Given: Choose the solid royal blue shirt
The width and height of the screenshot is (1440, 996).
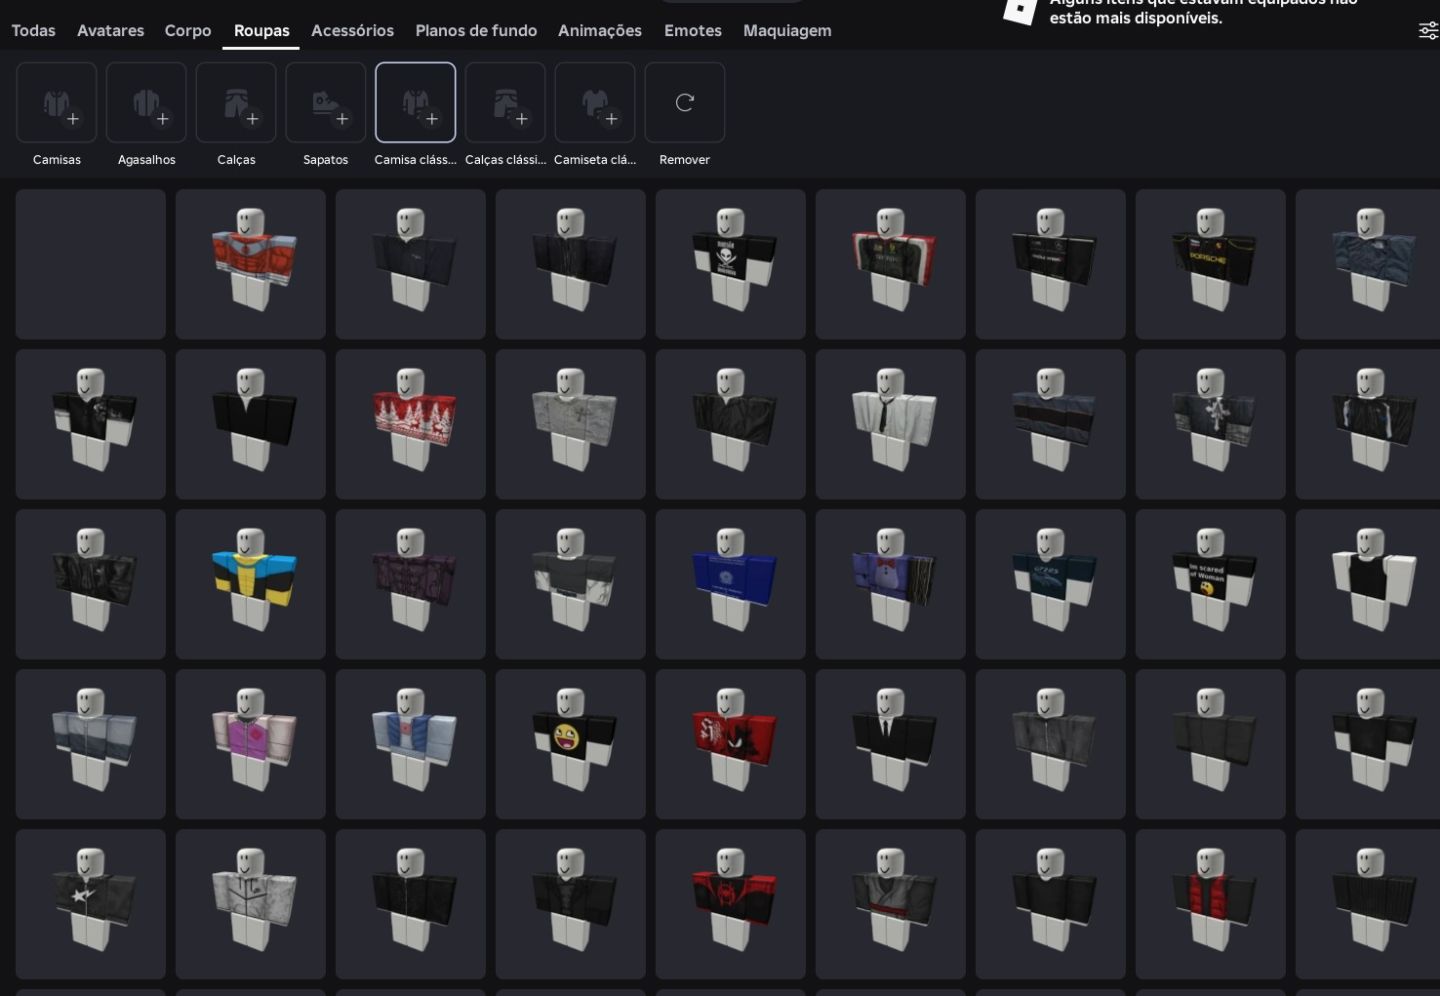Looking at the screenshot, I should 731,584.
